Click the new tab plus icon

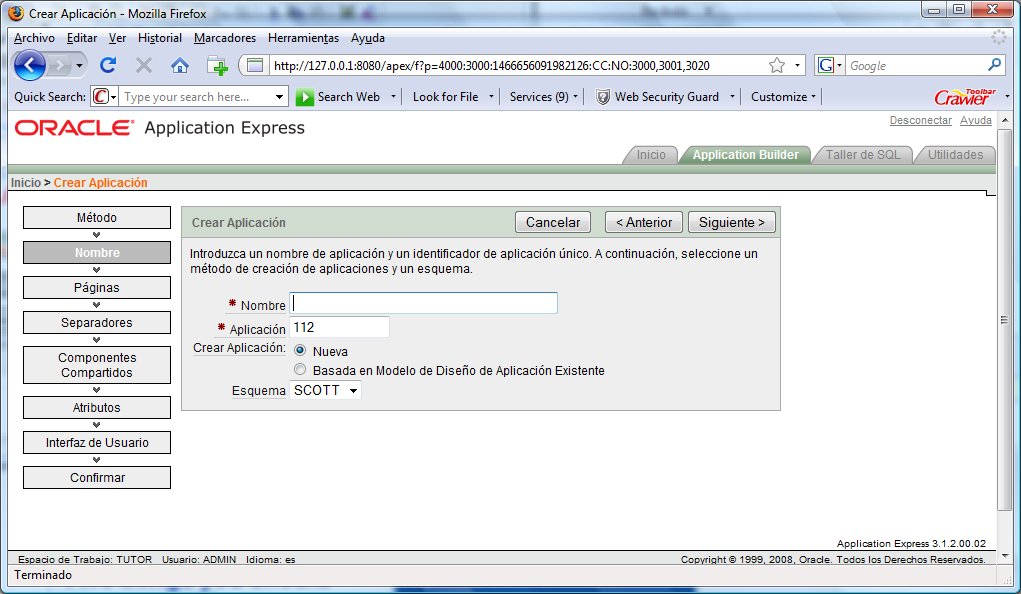(217, 66)
